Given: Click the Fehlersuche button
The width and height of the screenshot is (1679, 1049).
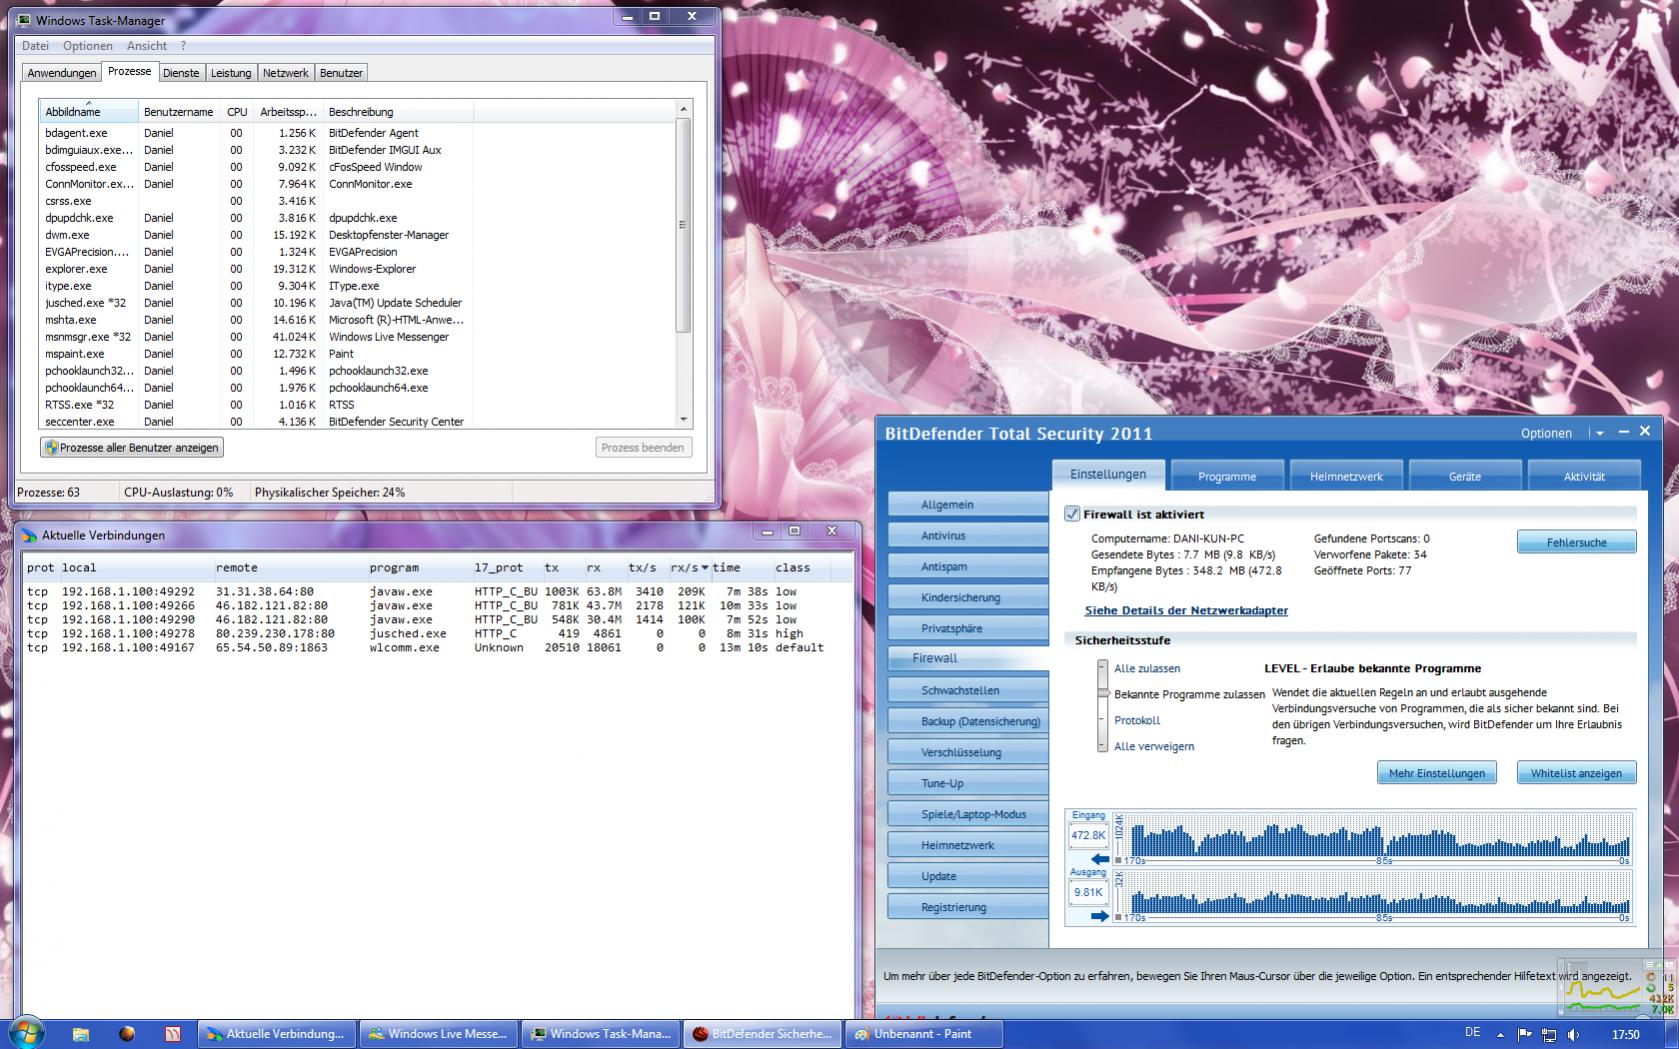Looking at the screenshot, I should [x=1576, y=542].
